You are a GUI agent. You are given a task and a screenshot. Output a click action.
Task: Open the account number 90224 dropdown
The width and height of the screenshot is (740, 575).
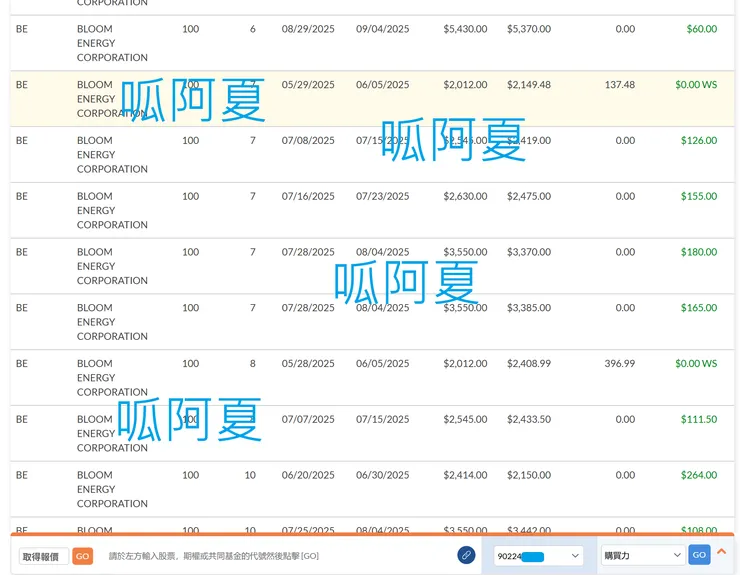[x=538, y=556]
